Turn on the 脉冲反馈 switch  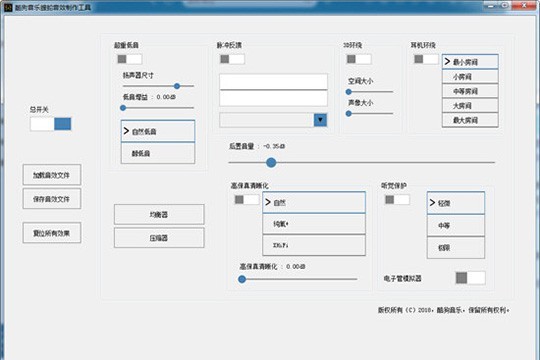(232, 59)
